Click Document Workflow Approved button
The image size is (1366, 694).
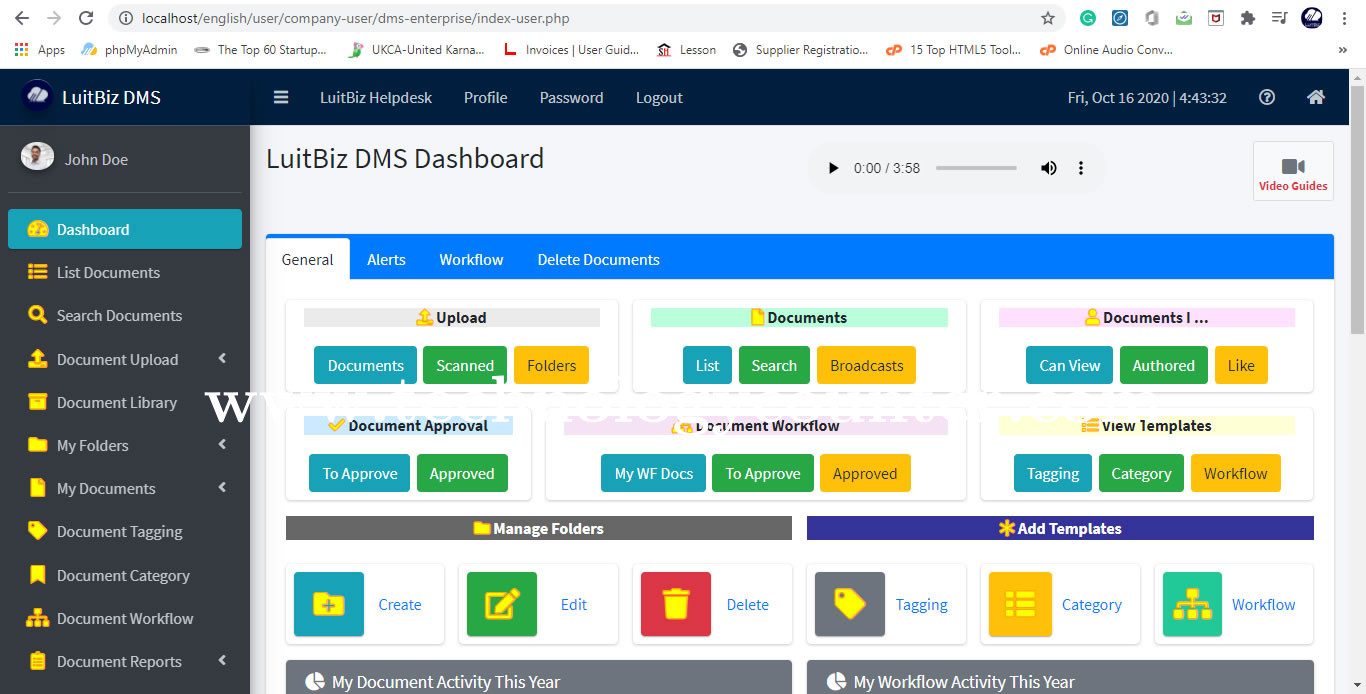(x=865, y=473)
